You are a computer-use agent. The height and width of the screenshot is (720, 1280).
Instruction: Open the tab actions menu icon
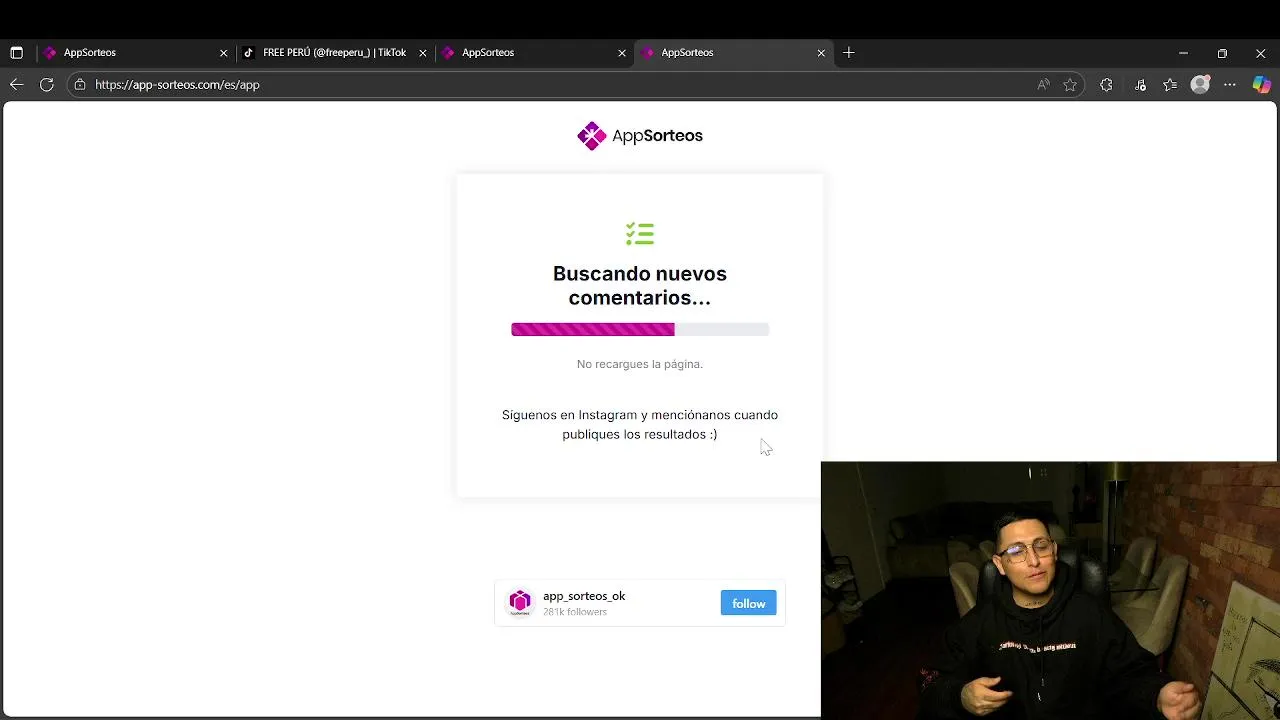coord(16,53)
